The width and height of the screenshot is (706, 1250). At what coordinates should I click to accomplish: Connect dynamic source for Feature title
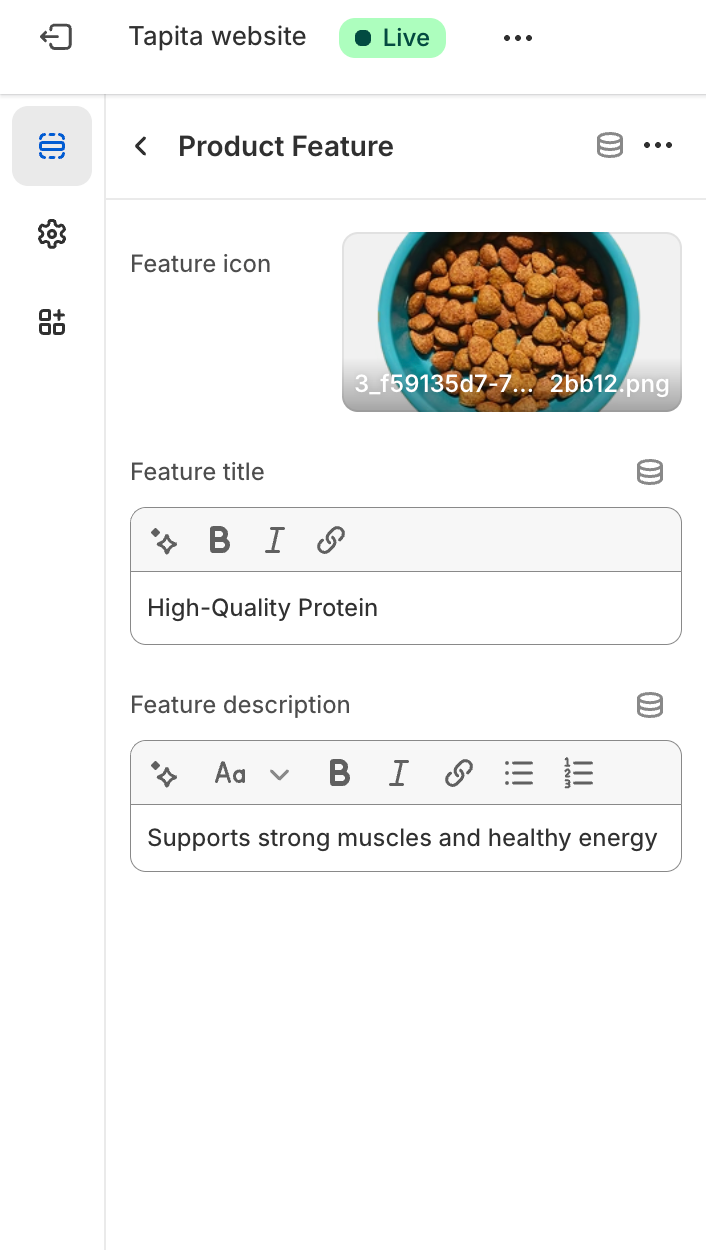(x=650, y=472)
